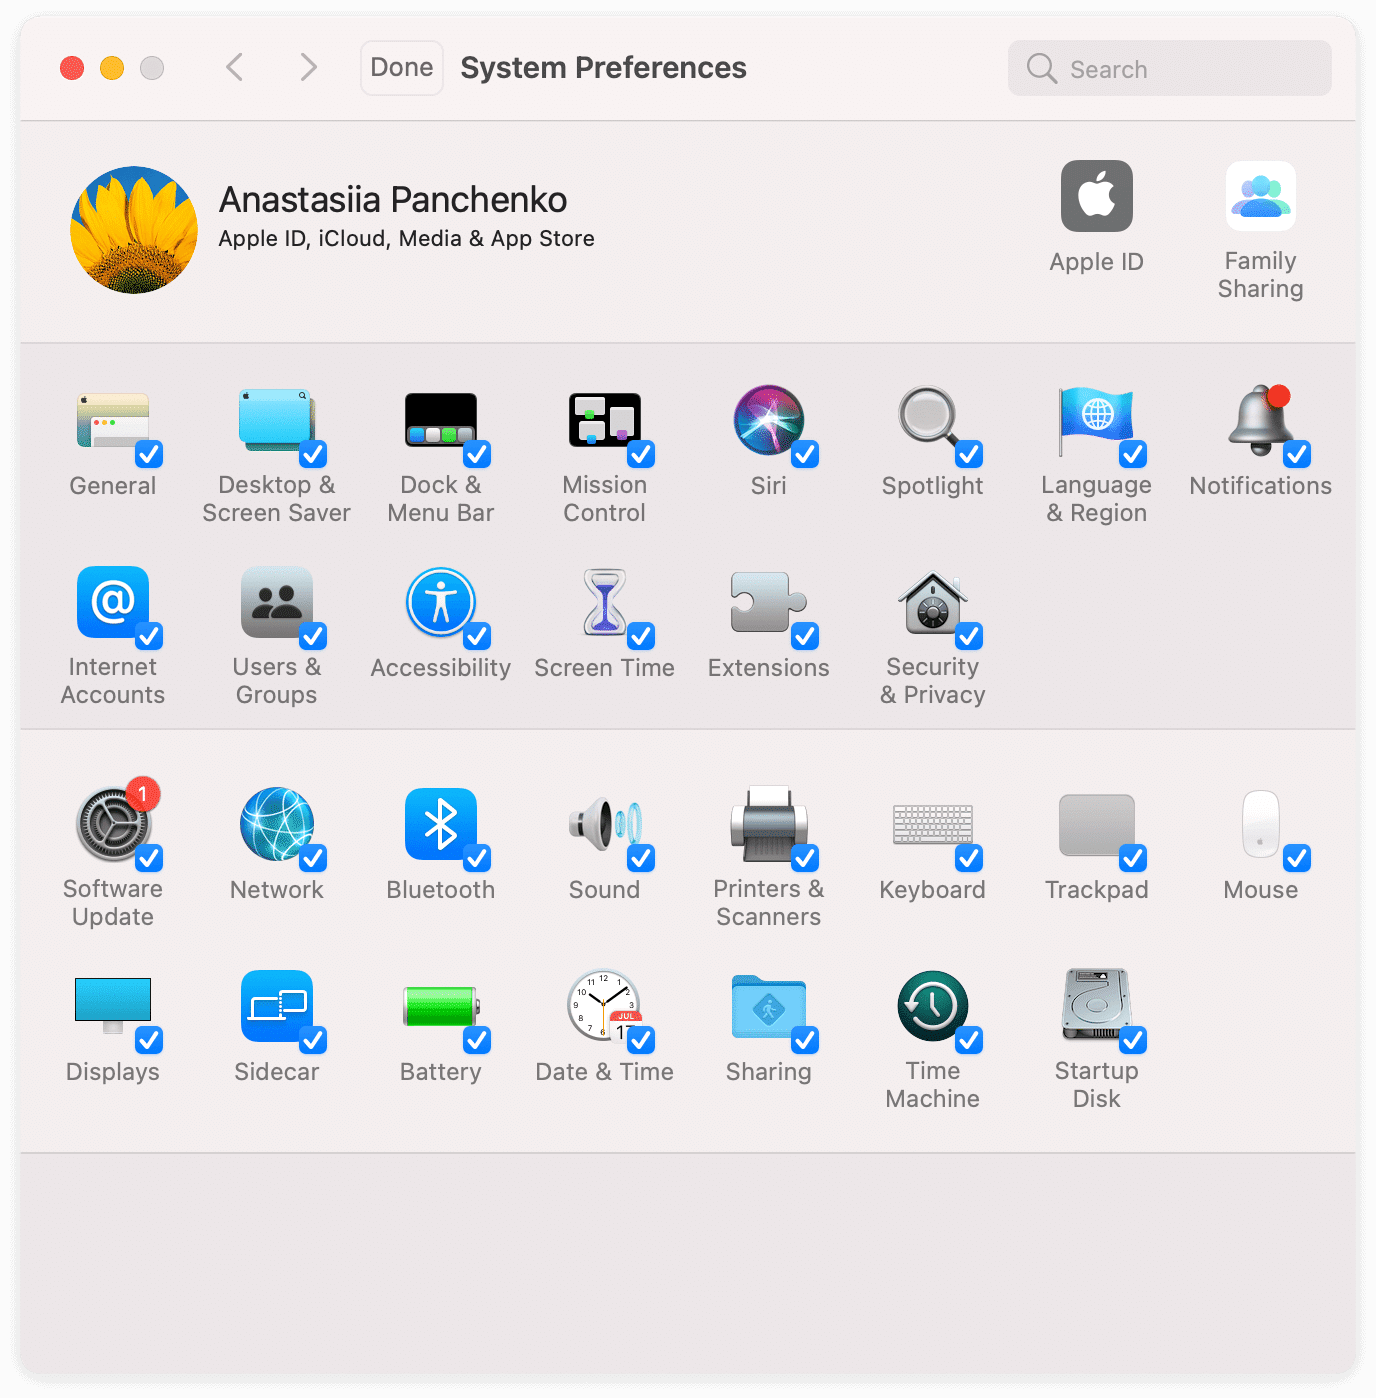
Task: Click the Search field
Action: point(1168,68)
